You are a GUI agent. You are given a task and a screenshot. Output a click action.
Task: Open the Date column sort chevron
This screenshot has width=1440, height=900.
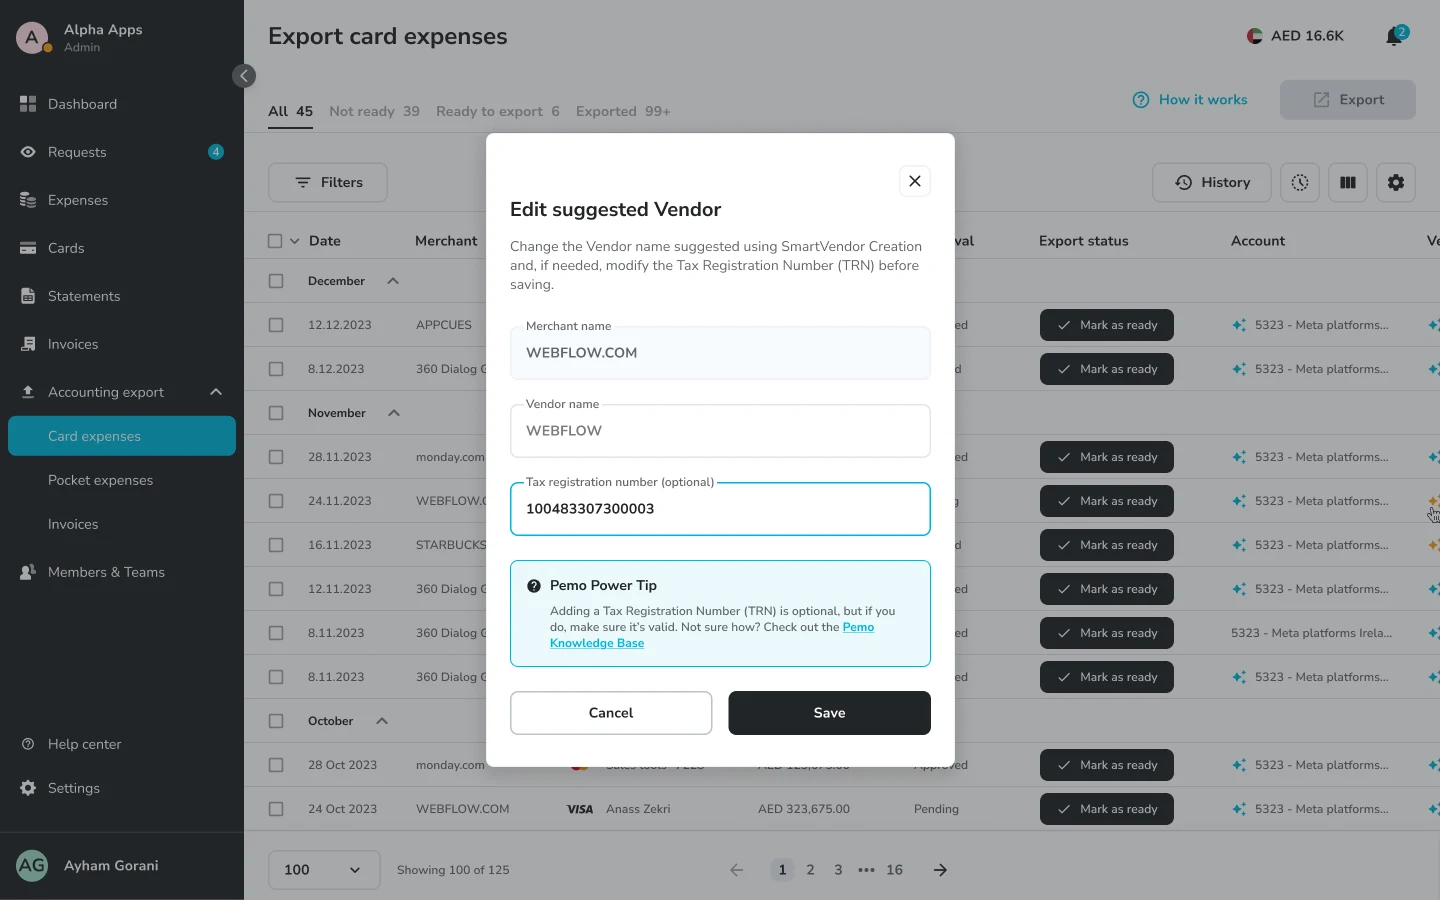[x=294, y=241]
